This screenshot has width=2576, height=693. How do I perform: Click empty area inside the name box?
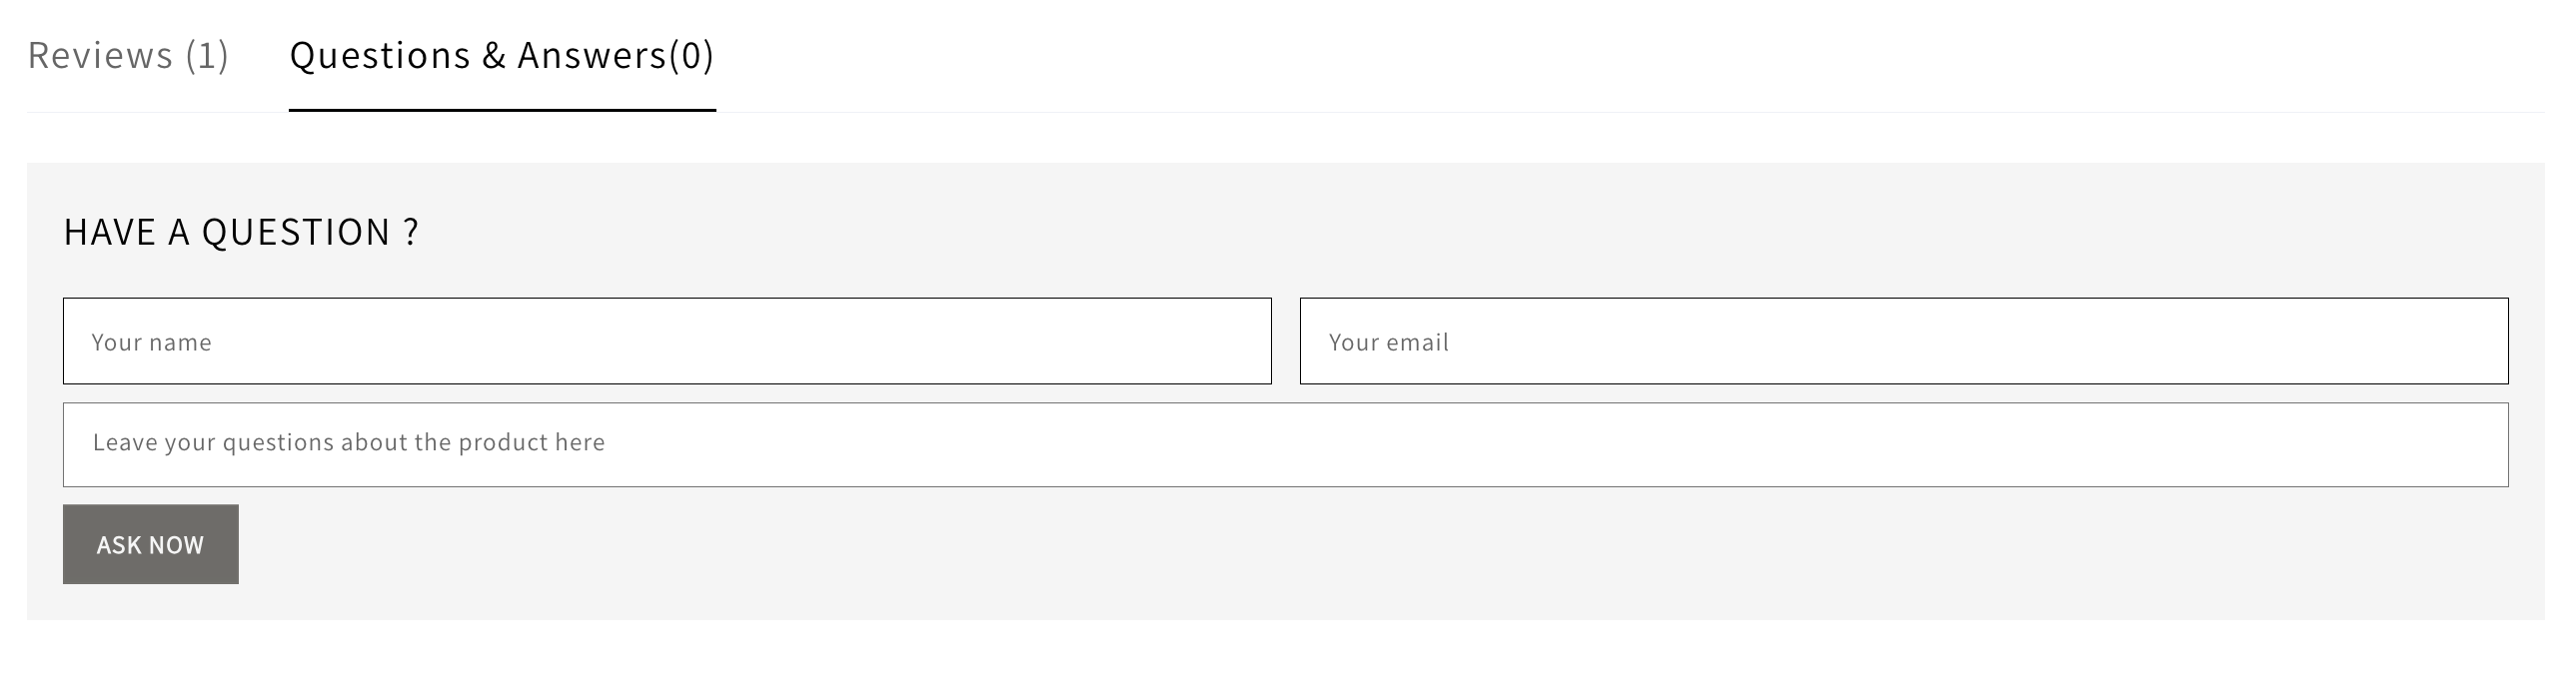[x=800, y=341]
